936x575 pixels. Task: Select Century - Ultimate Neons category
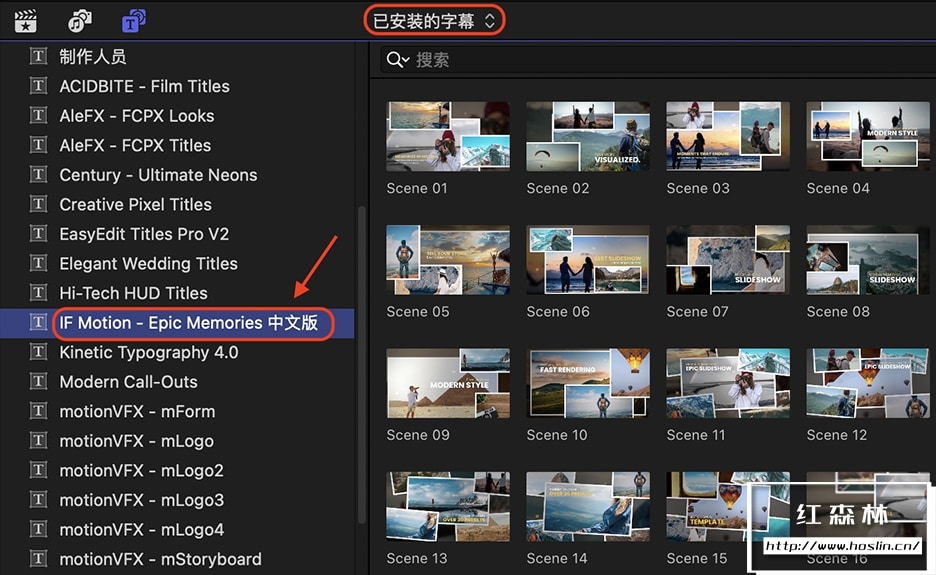[177, 175]
